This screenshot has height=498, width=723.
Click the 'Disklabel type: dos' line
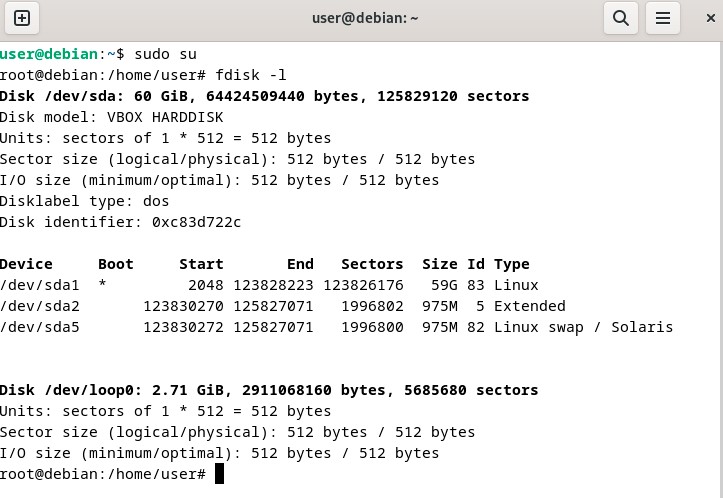84,201
